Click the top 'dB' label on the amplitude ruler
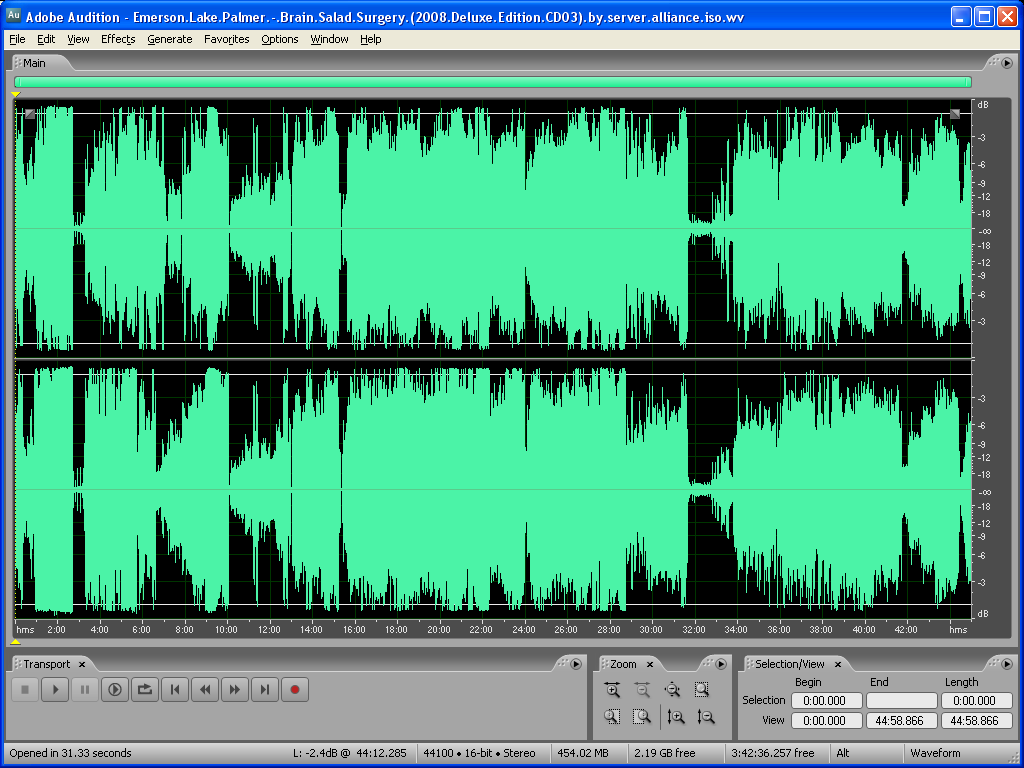 pos(982,104)
